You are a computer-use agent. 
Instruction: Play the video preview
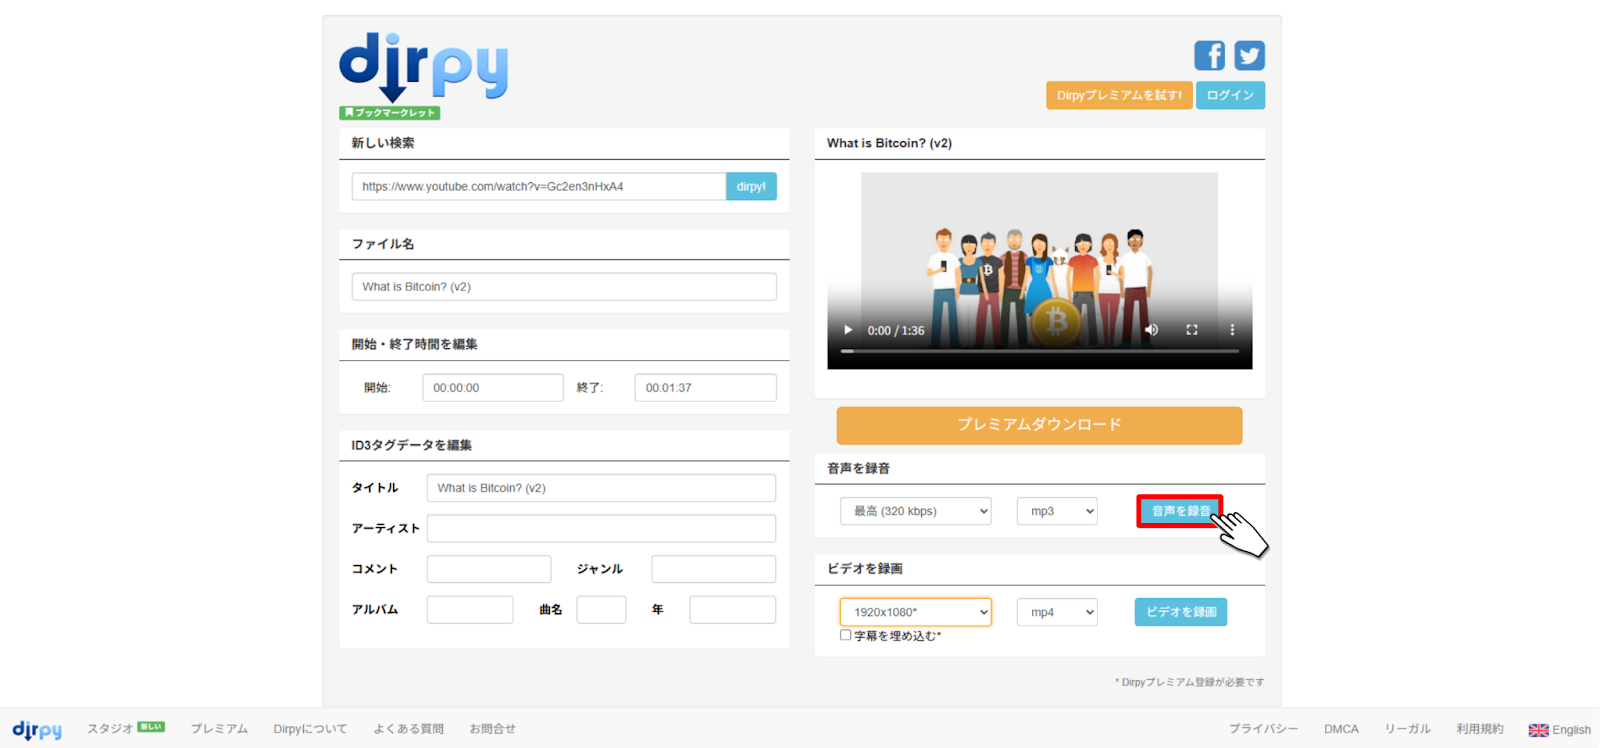click(x=848, y=330)
